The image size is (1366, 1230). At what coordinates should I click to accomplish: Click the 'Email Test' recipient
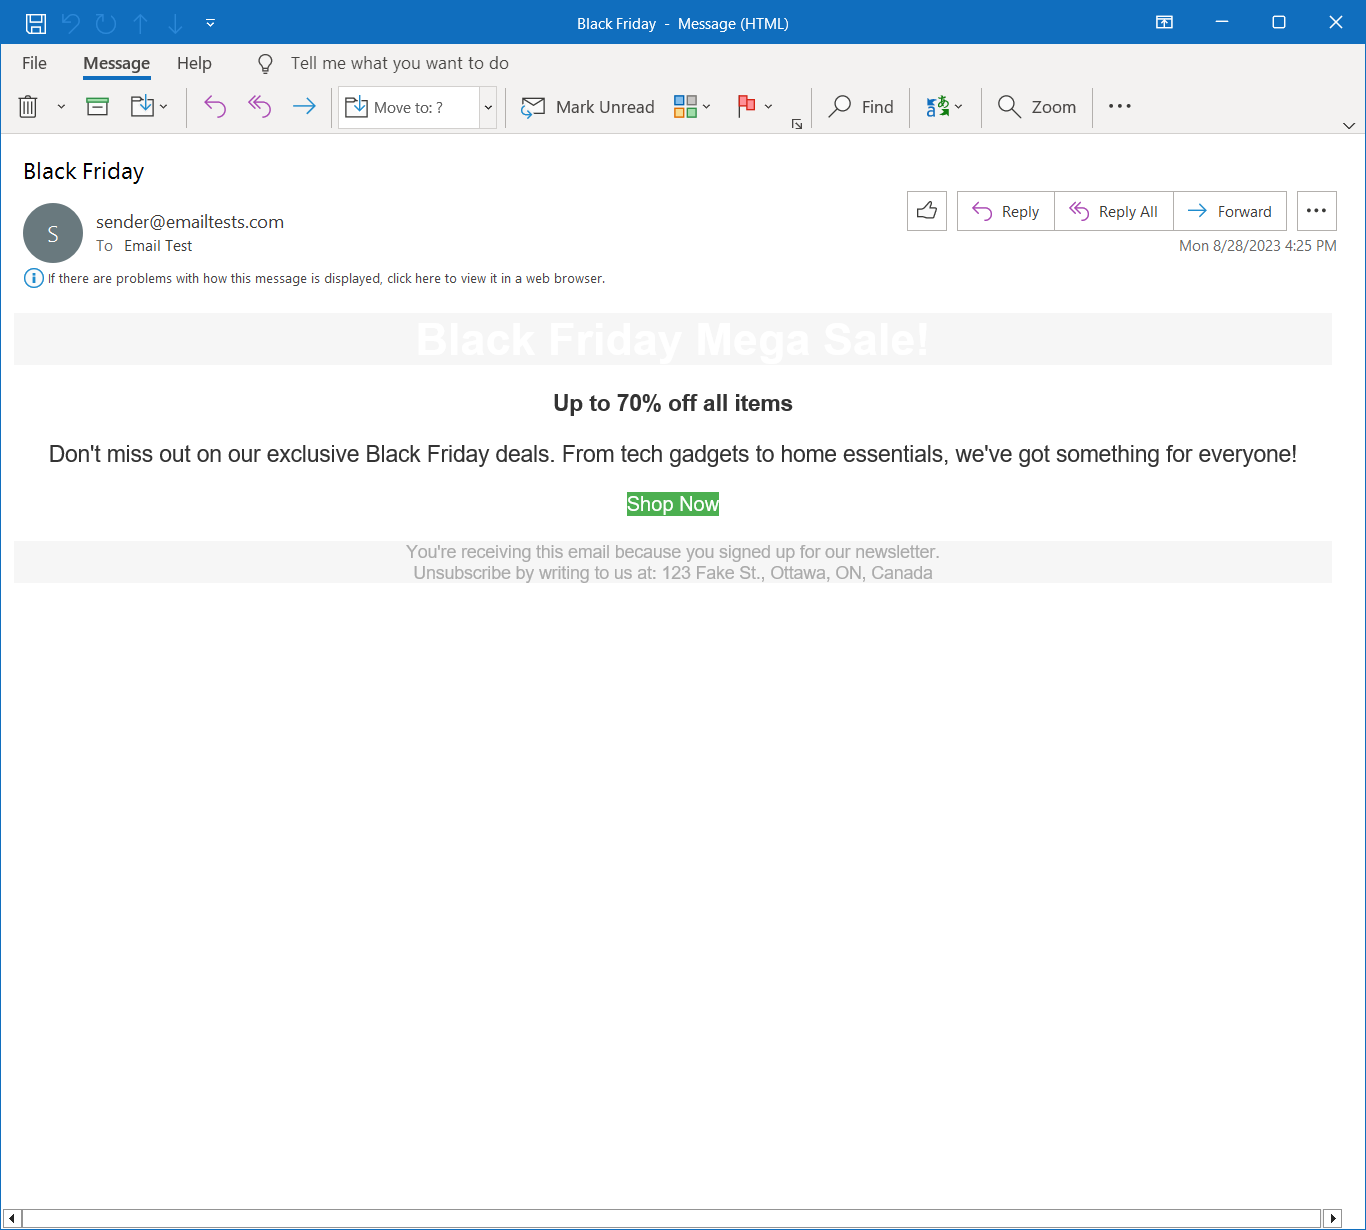click(x=158, y=246)
